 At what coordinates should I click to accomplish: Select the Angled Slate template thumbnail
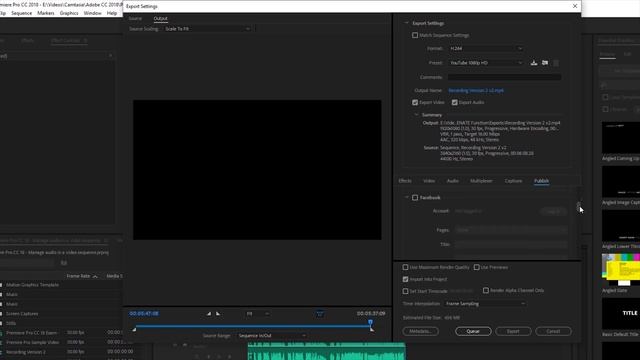(621, 270)
